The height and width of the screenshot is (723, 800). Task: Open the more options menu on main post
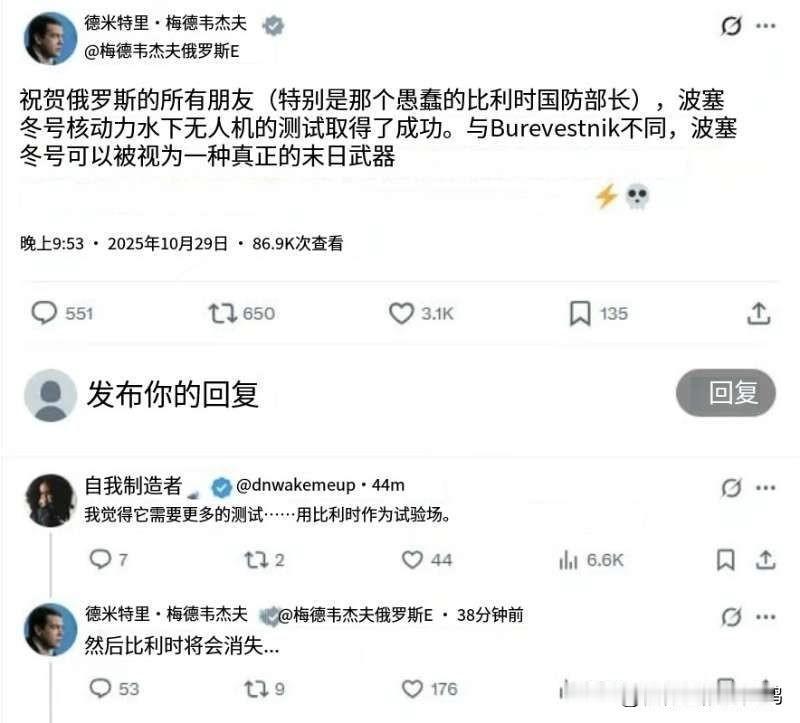[x=765, y=26]
